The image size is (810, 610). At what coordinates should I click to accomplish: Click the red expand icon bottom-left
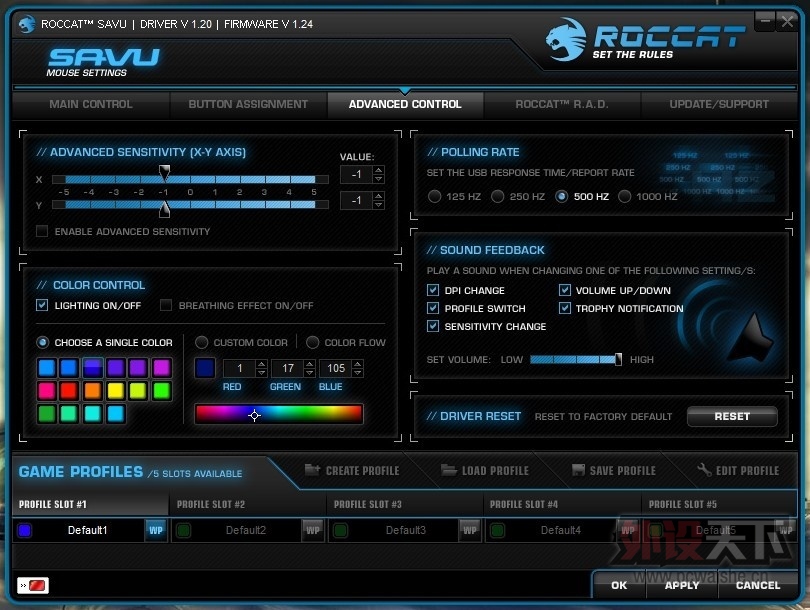coord(33,585)
